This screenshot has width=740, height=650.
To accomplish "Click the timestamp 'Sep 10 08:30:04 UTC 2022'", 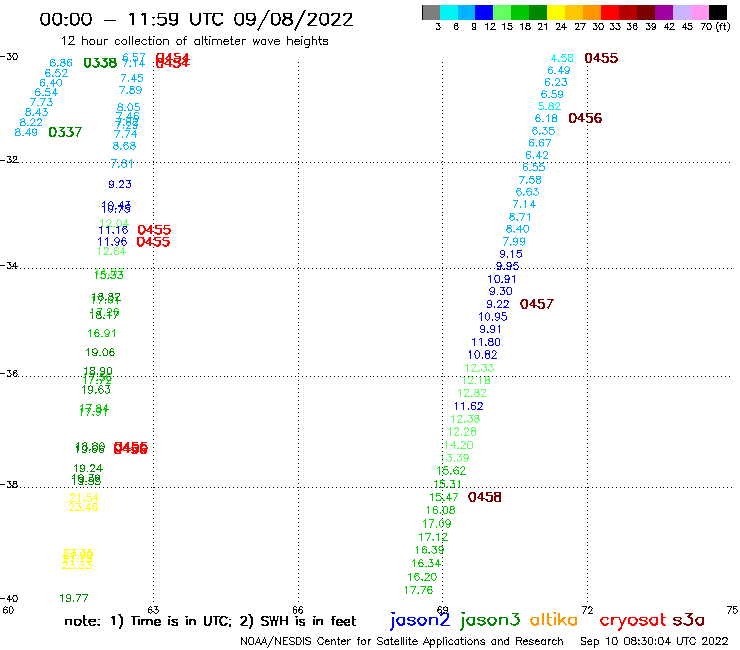I will tap(654, 641).
